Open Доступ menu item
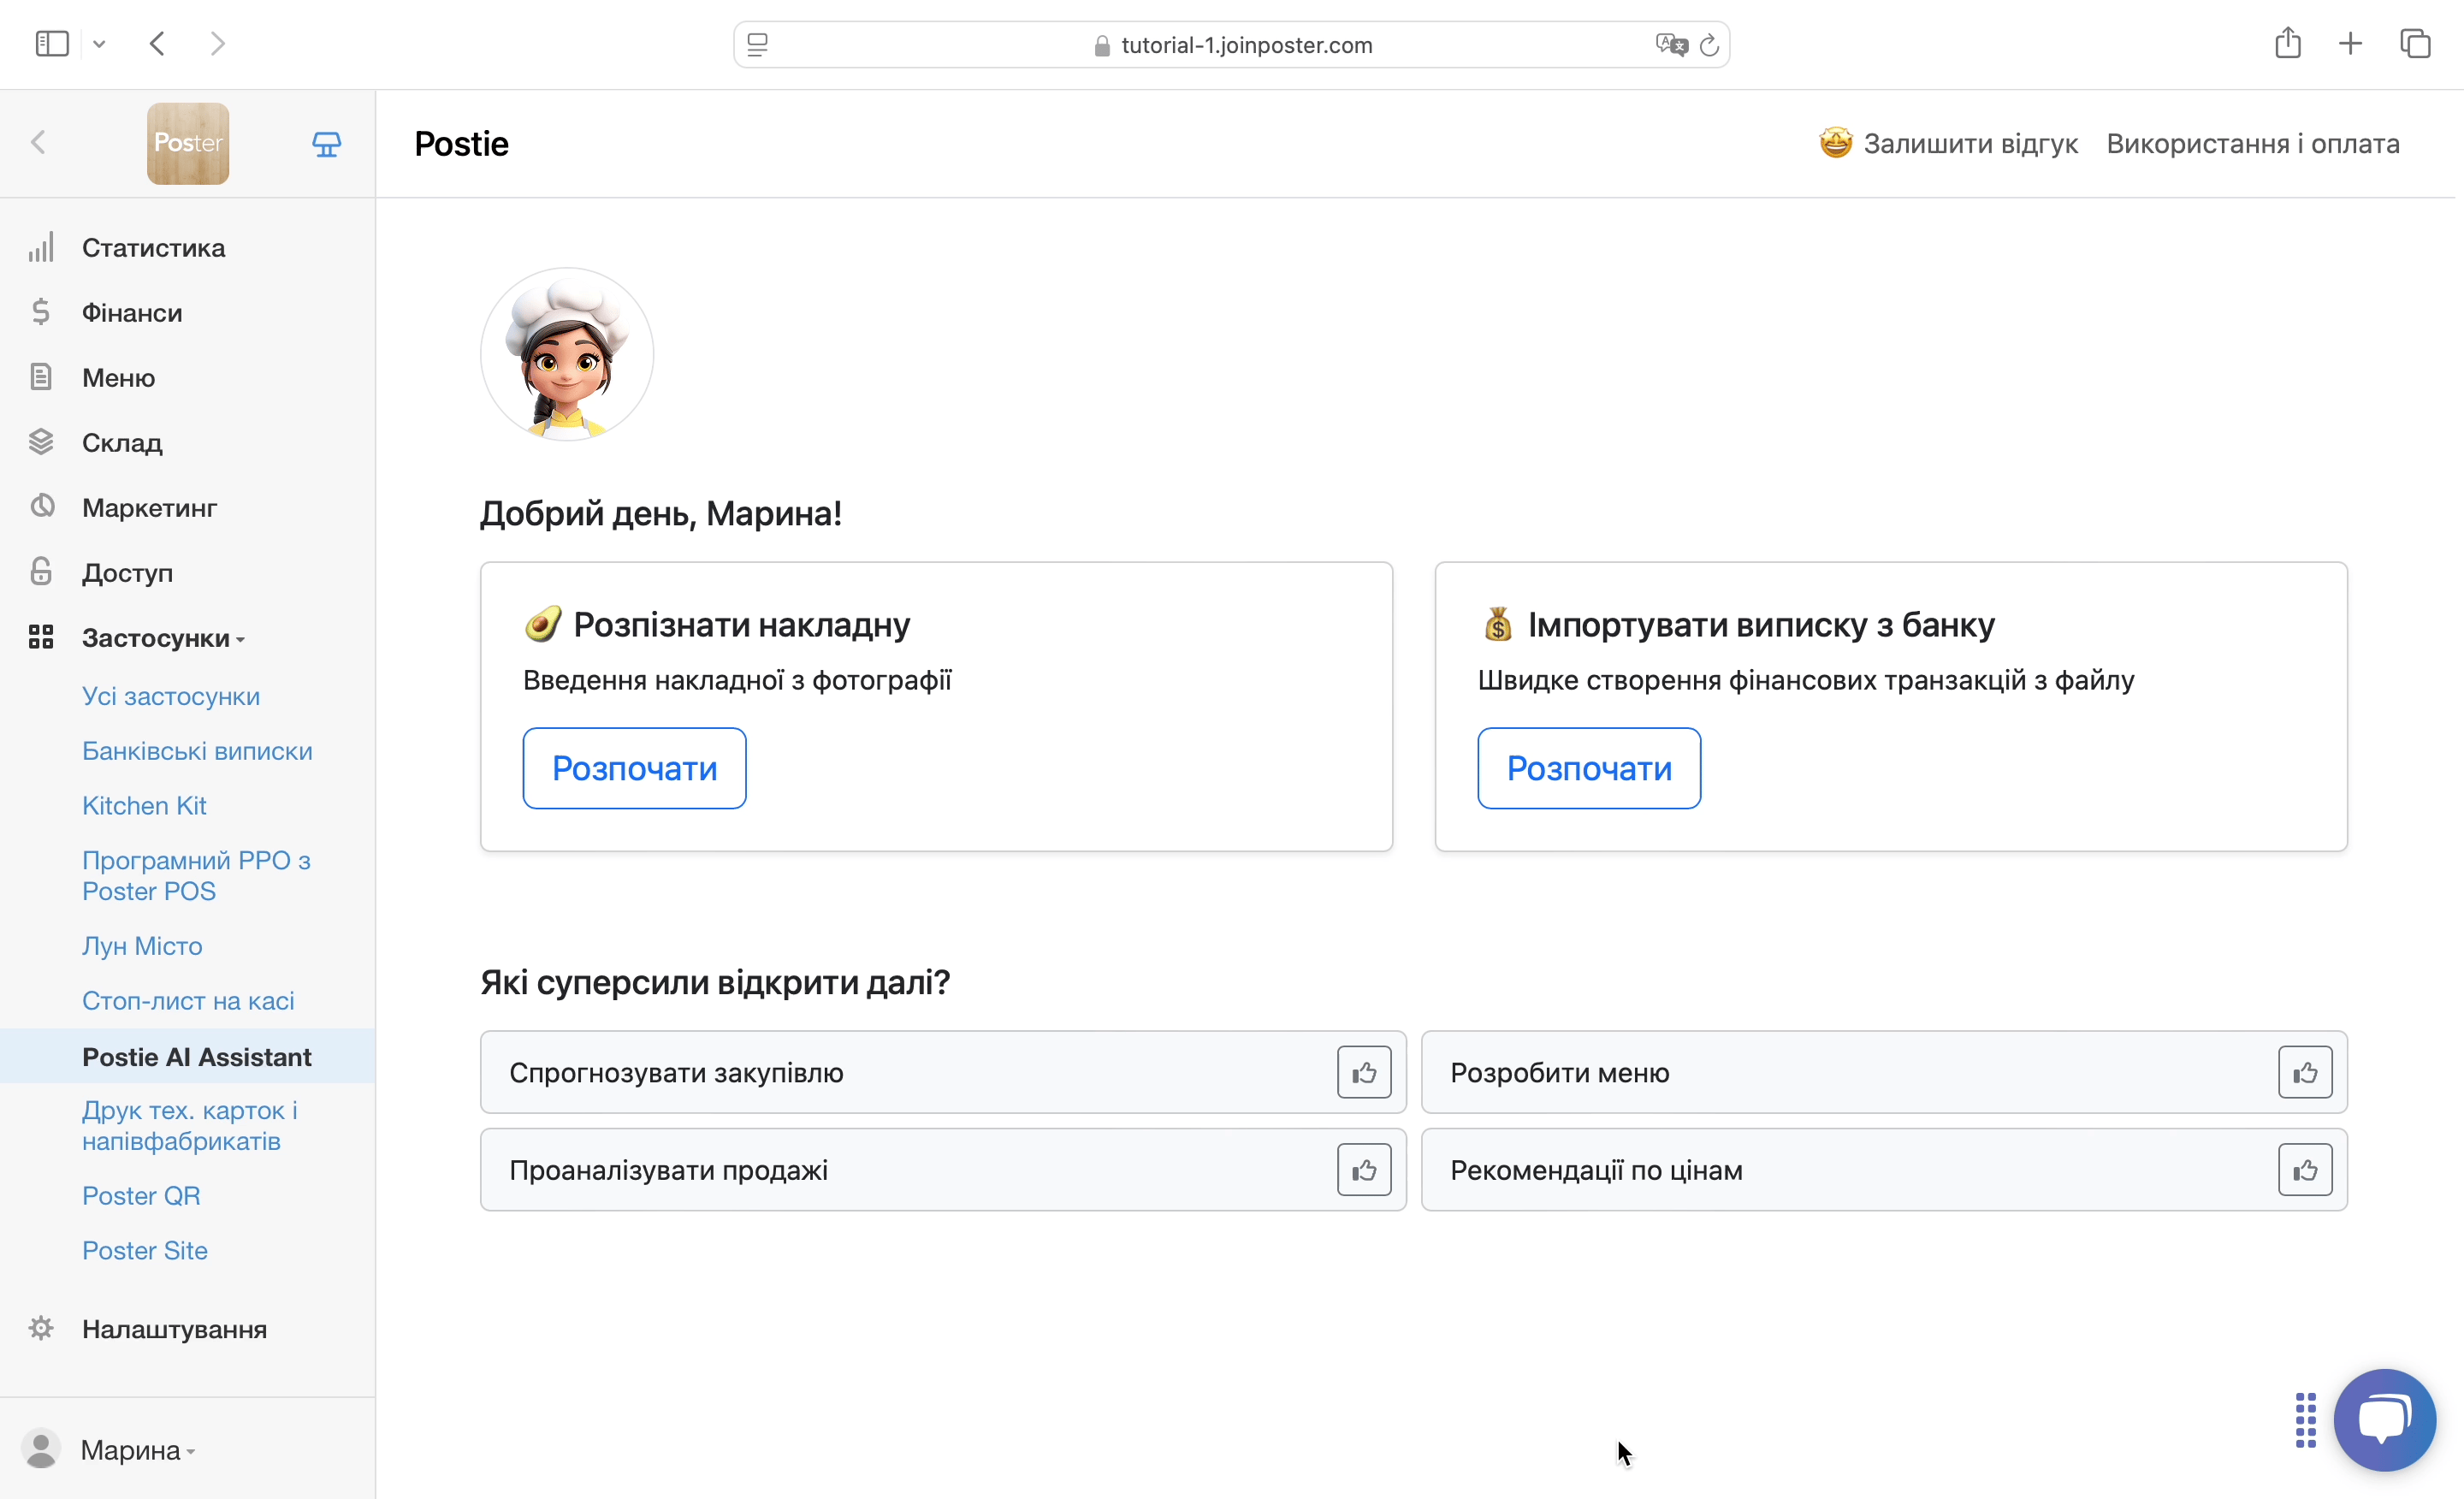 coord(128,573)
